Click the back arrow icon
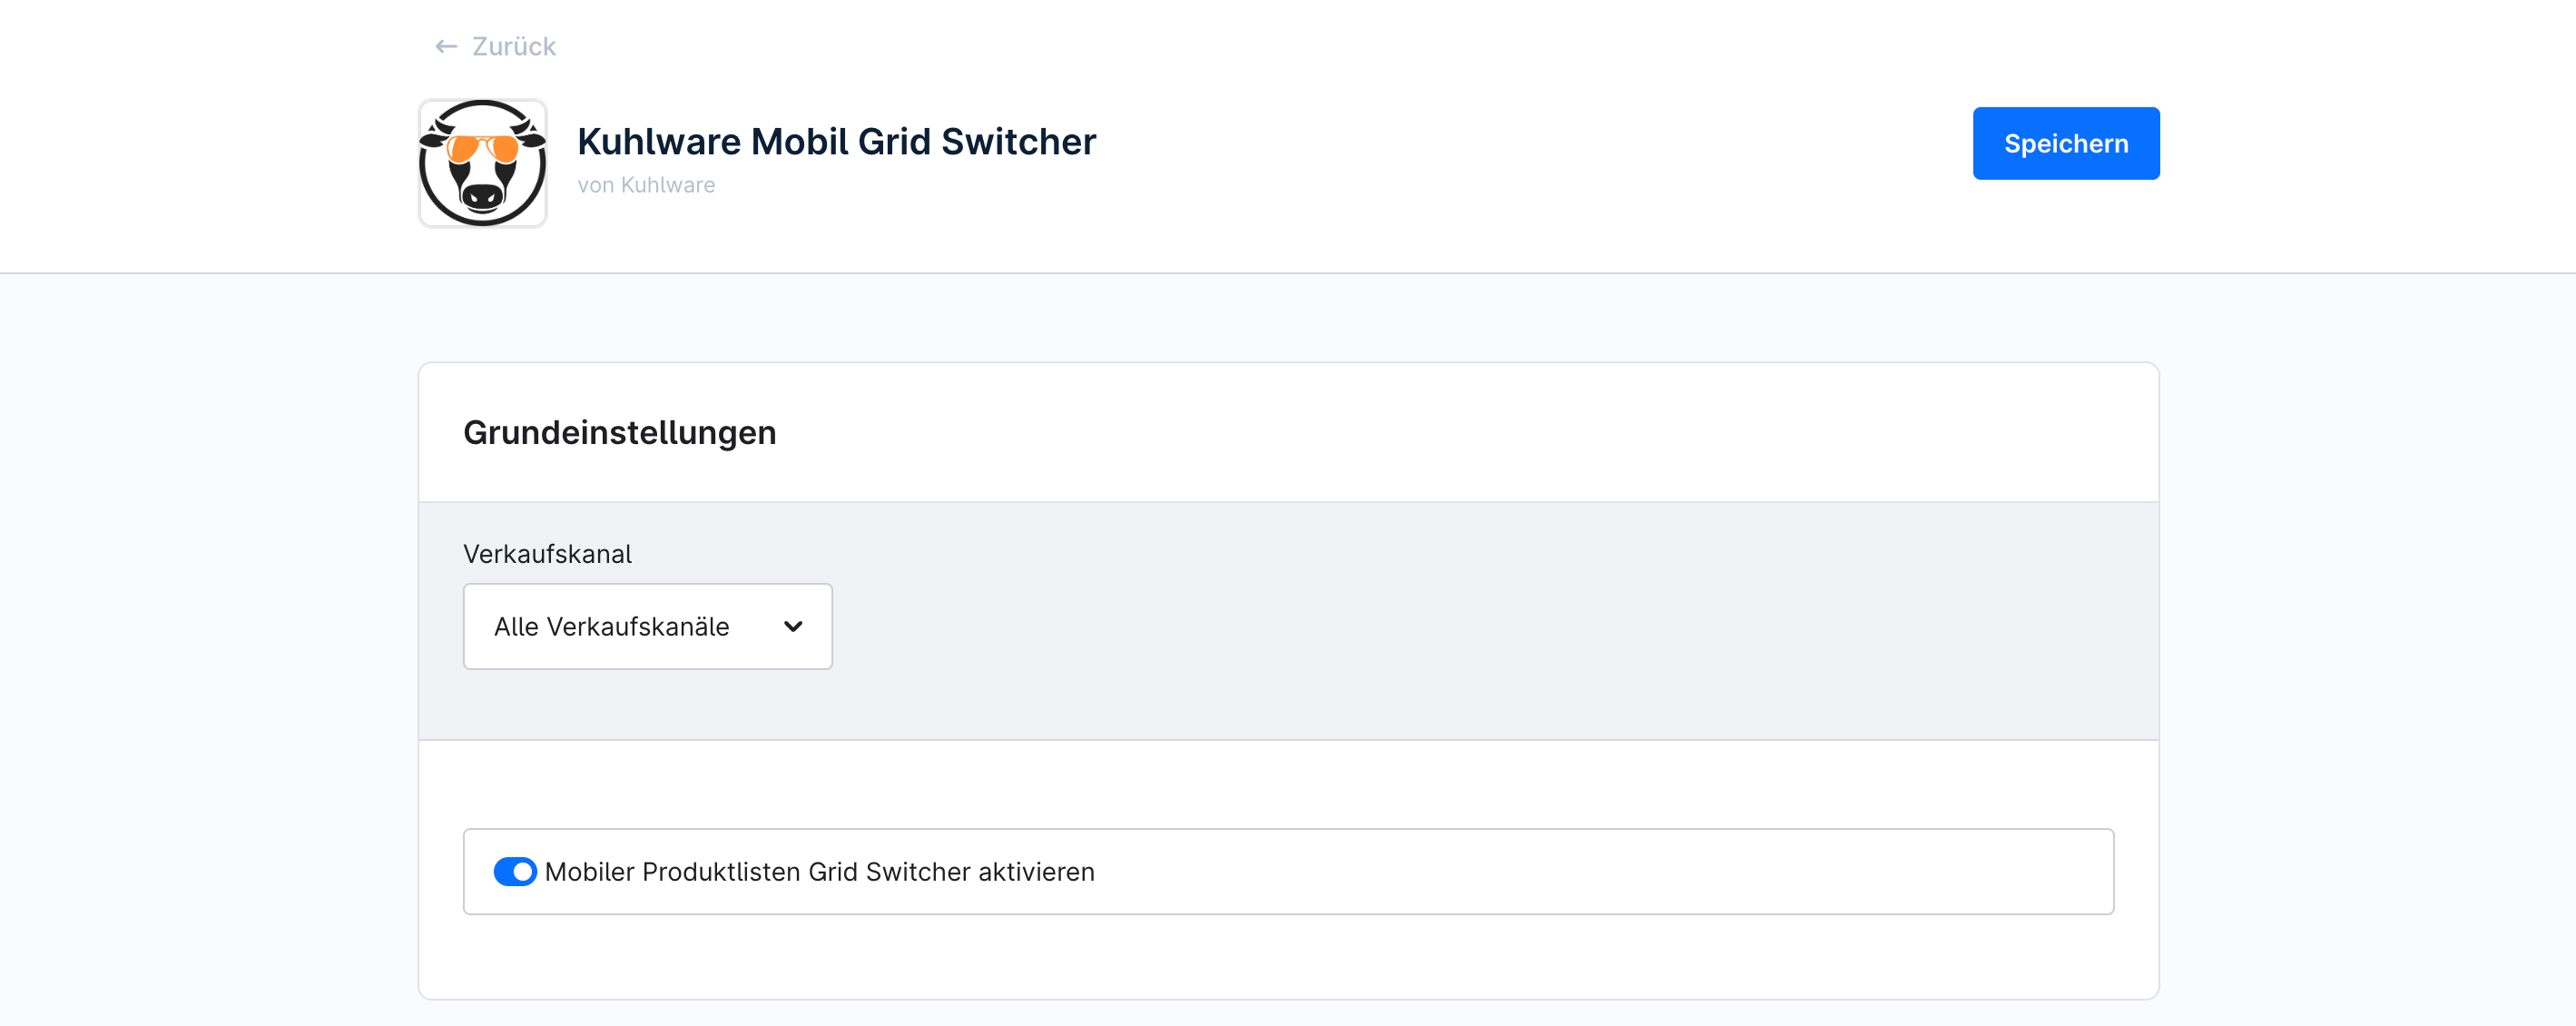 446,47
